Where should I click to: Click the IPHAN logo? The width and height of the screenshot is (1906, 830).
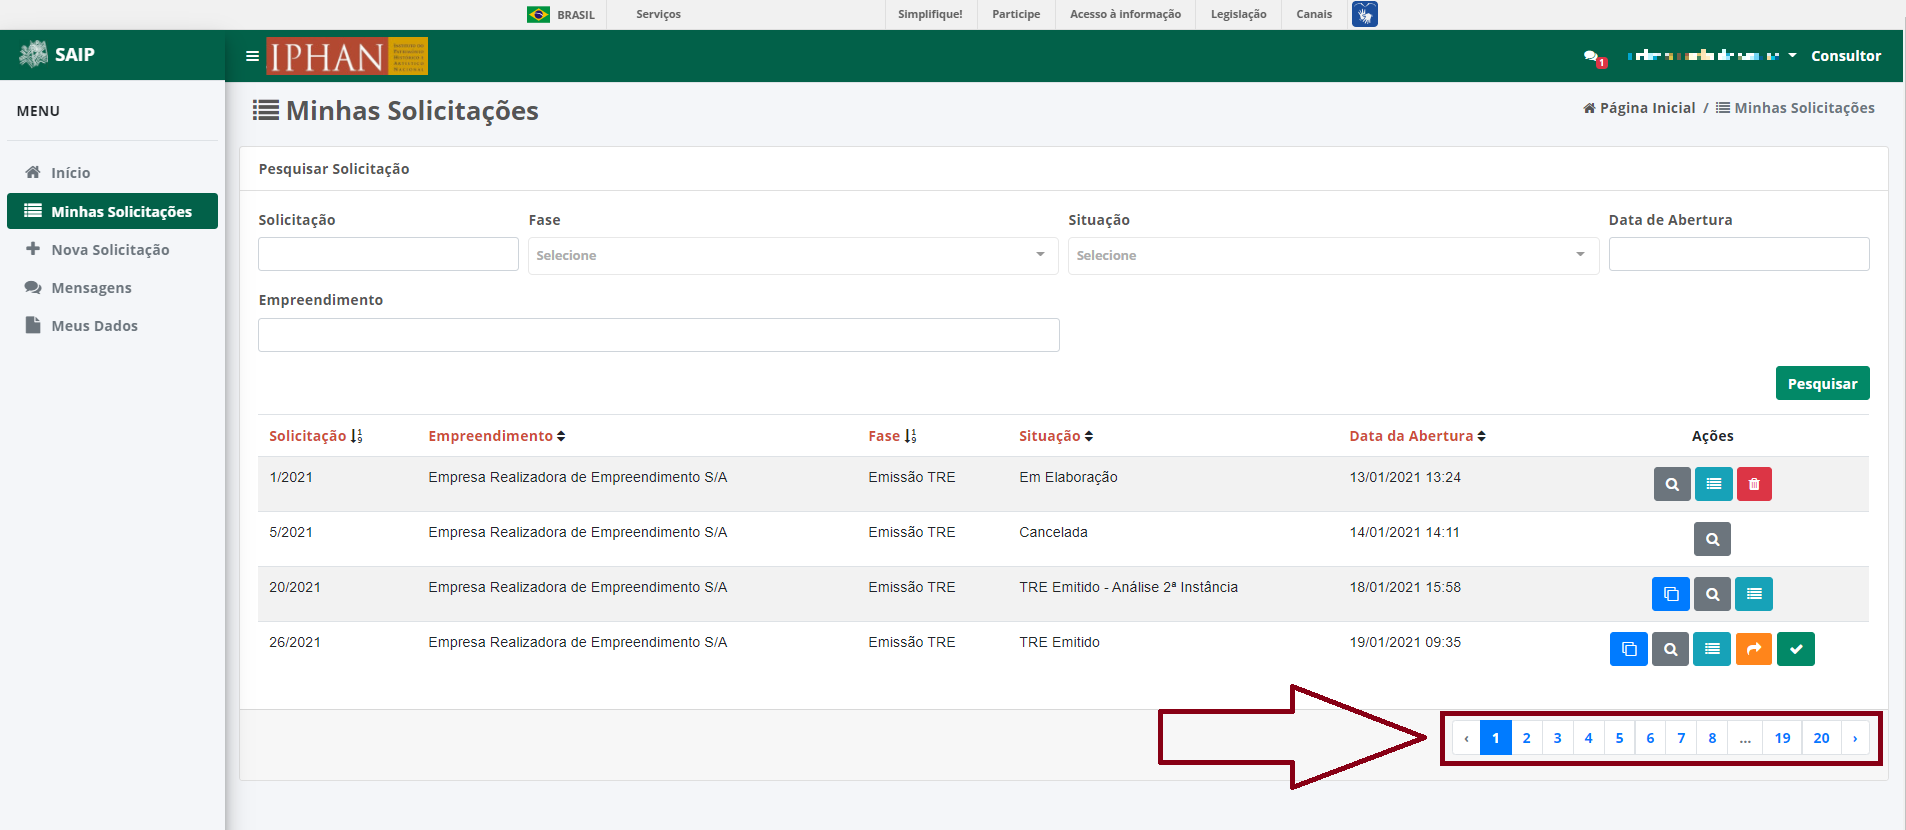pyautogui.click(x=347, y=56)
